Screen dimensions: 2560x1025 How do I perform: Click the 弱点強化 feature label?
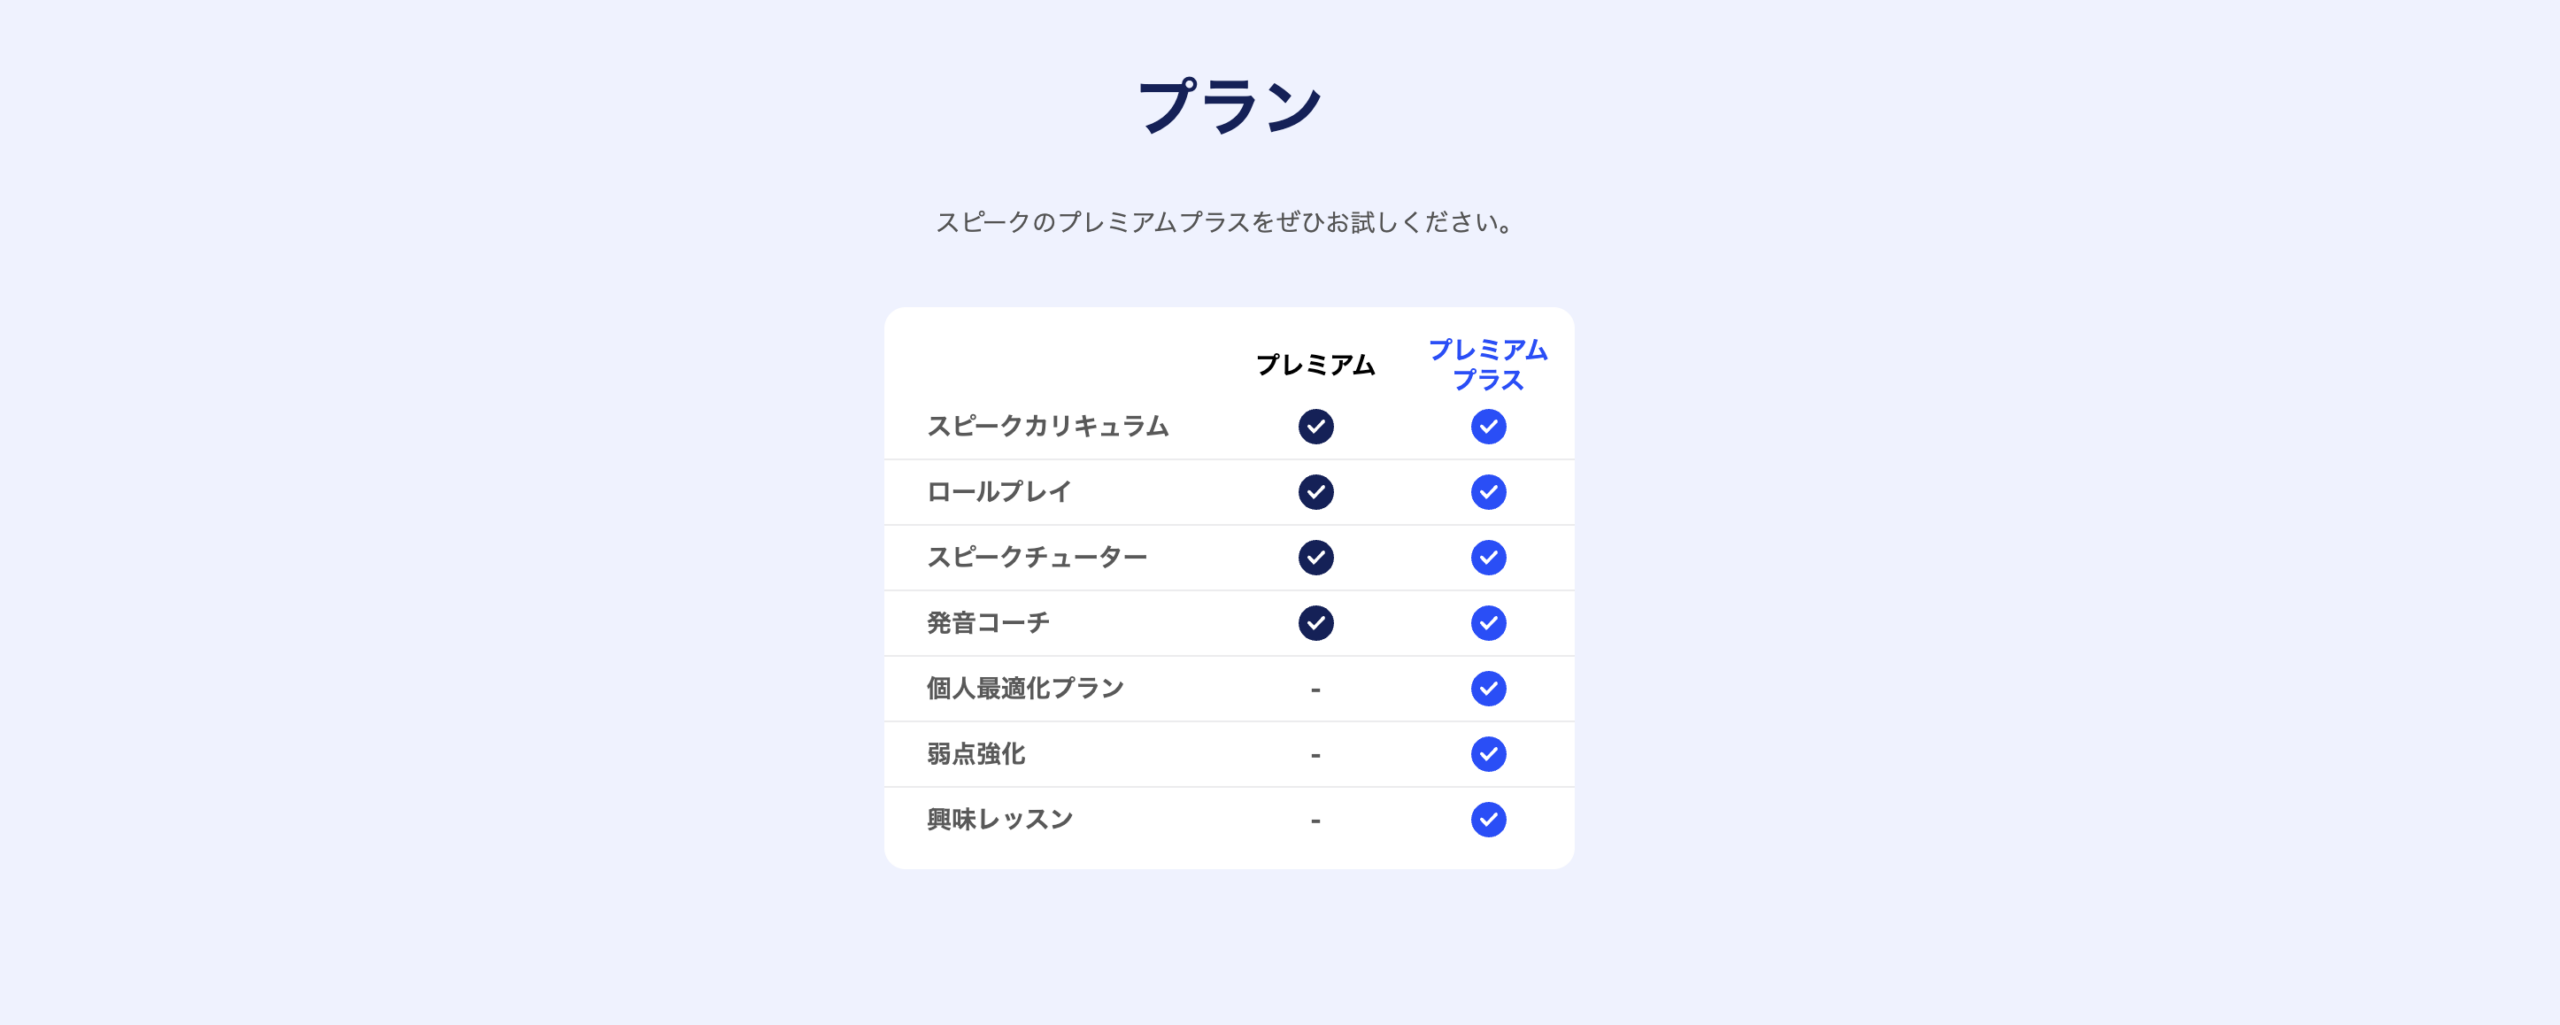(976, 754)
